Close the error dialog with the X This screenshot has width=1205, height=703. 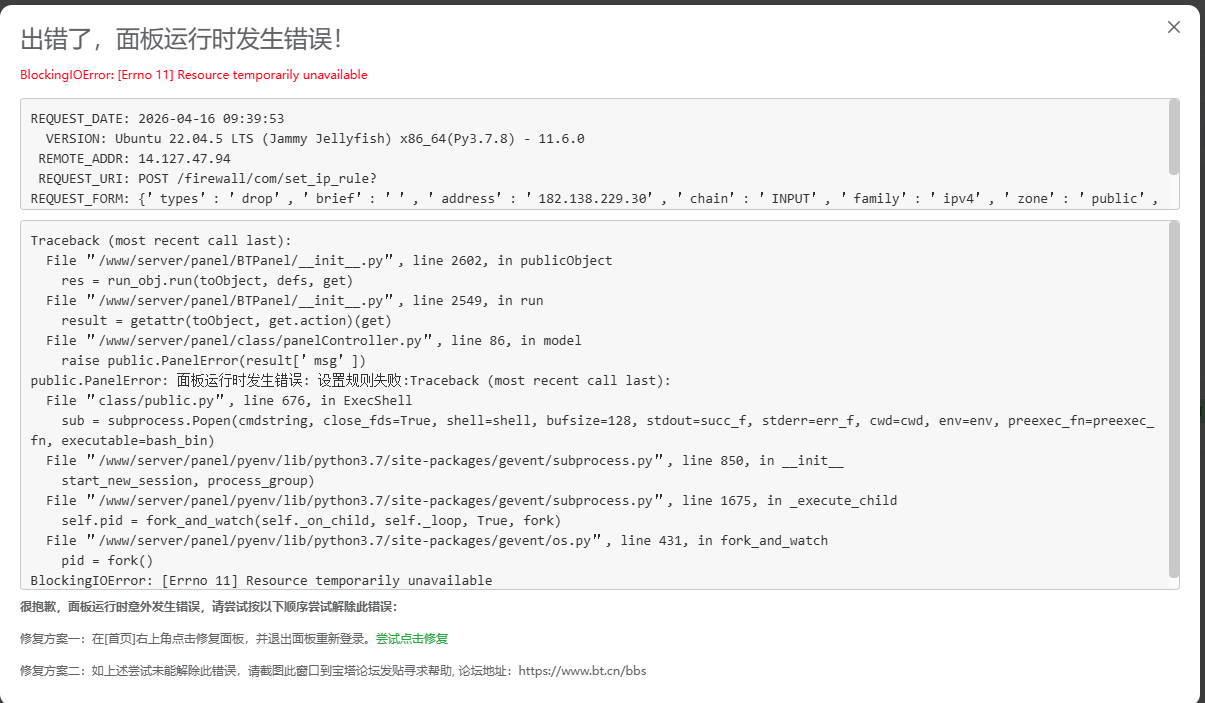tap(1173, 27)
